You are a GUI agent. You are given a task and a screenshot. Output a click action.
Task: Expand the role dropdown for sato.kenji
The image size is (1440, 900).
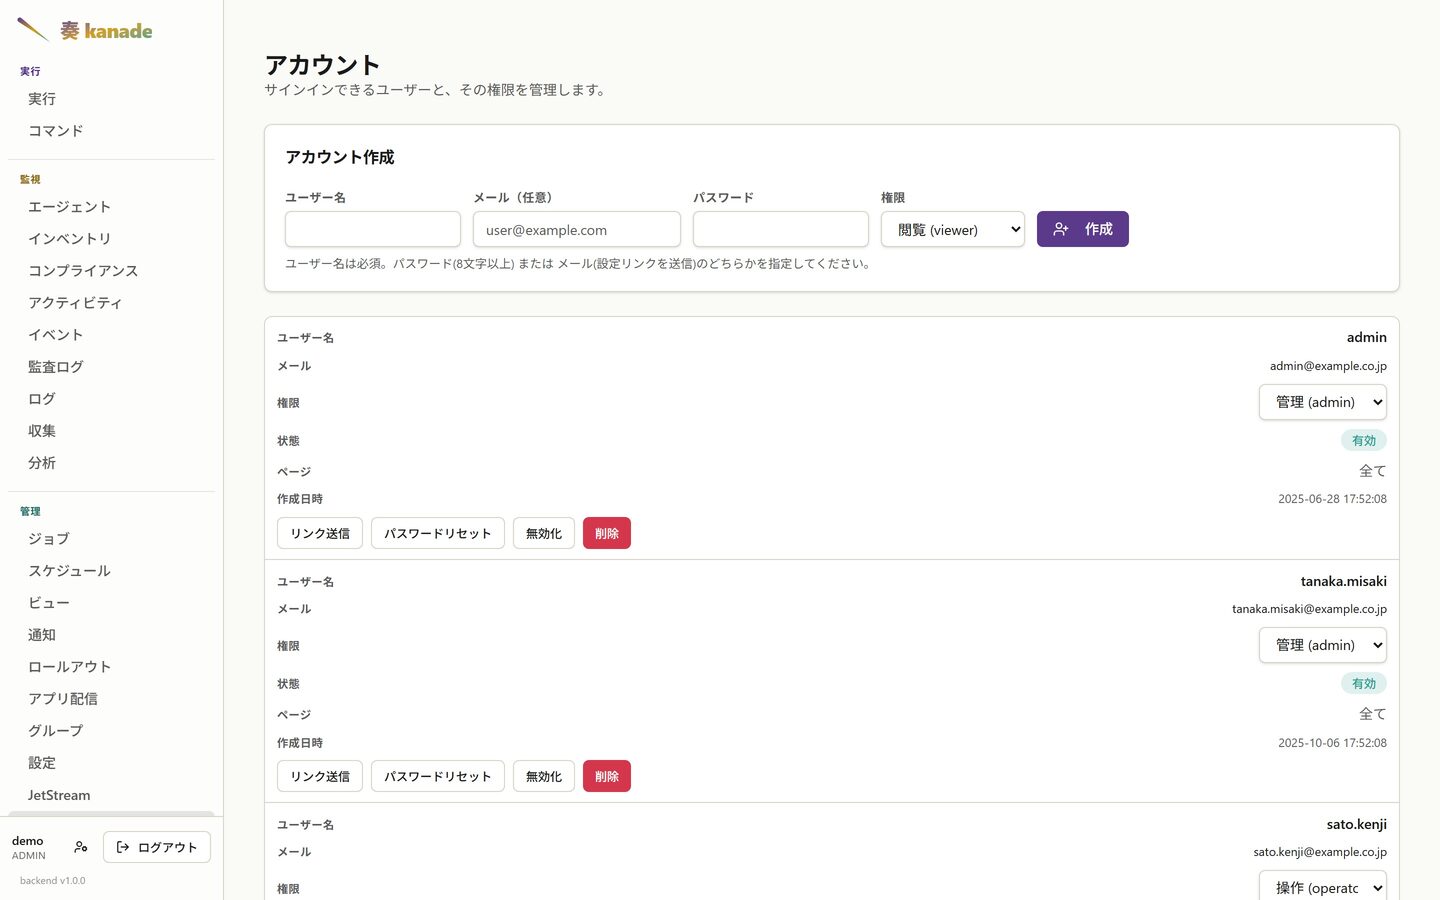click(x=1322, y=887)
